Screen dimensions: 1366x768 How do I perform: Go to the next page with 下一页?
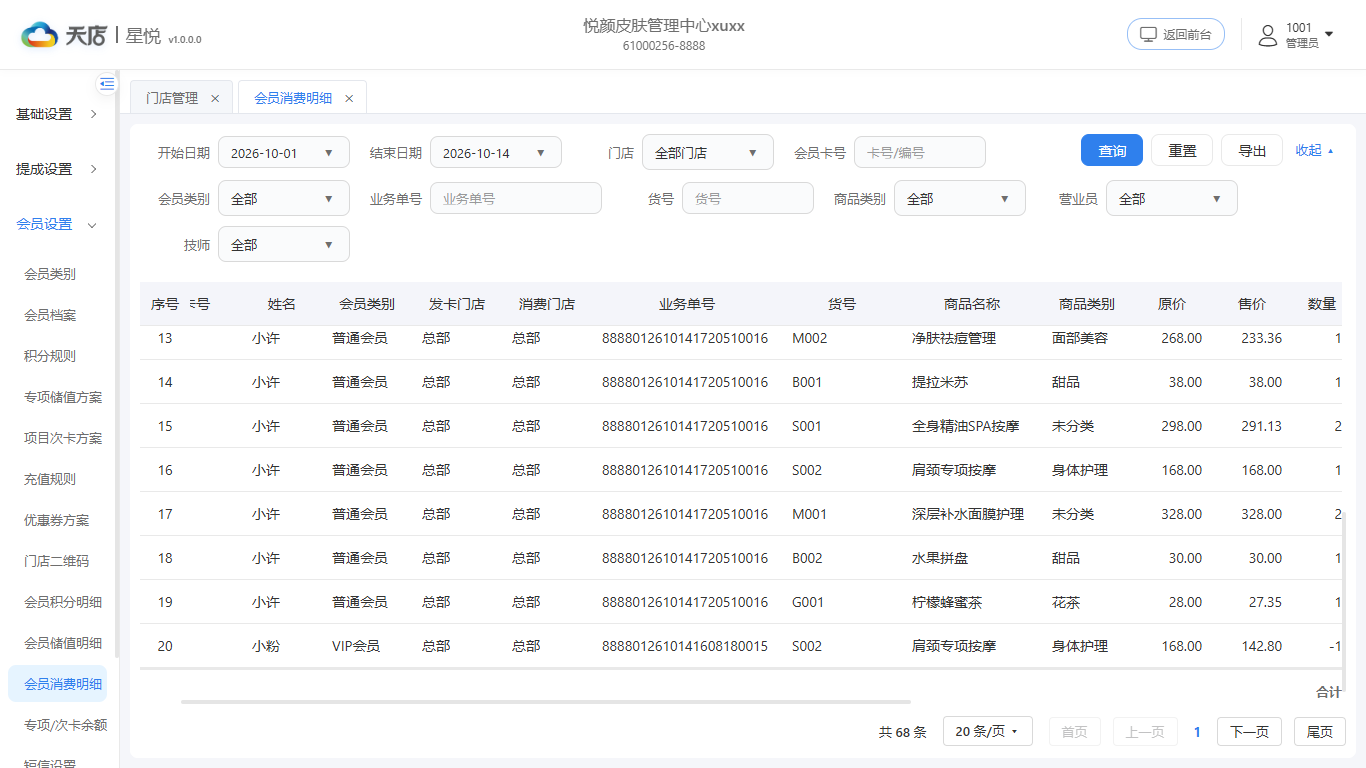point(1249,732)
